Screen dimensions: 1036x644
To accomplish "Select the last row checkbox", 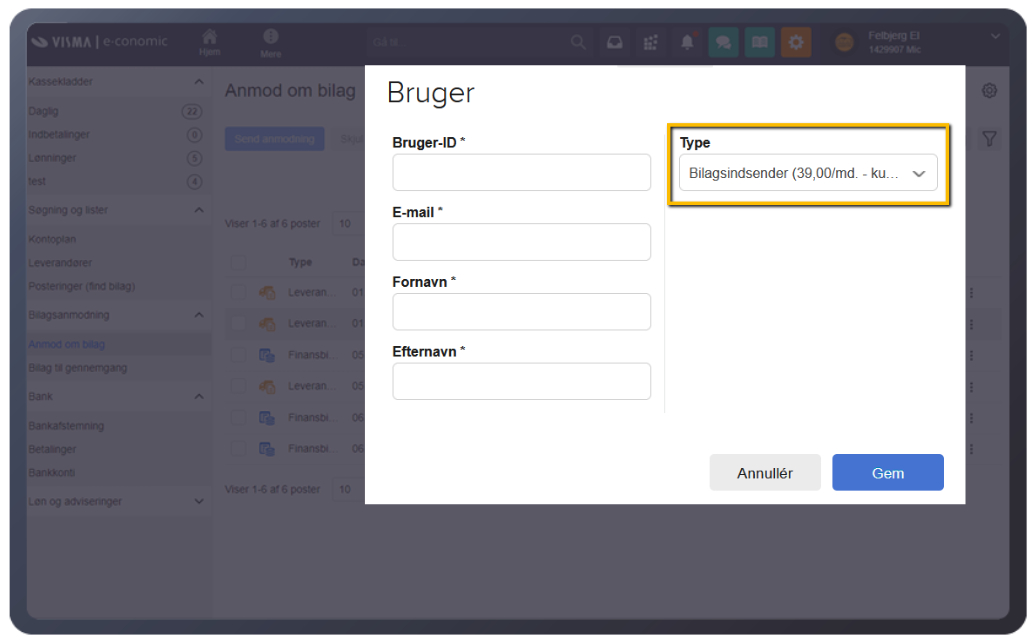I will pos(239,449).
